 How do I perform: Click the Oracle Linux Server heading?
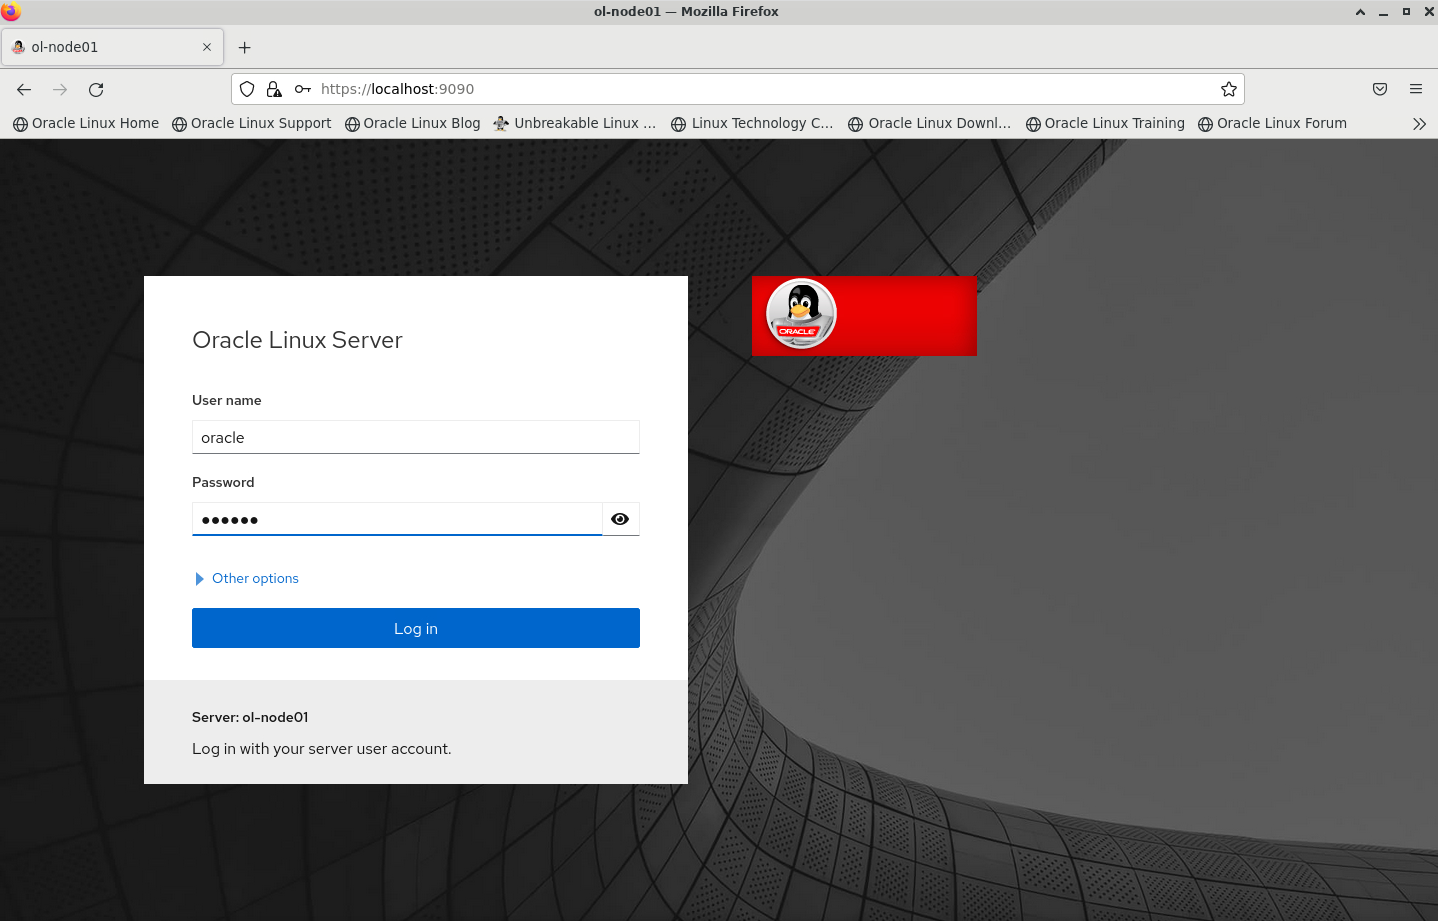tap(297, 340)
